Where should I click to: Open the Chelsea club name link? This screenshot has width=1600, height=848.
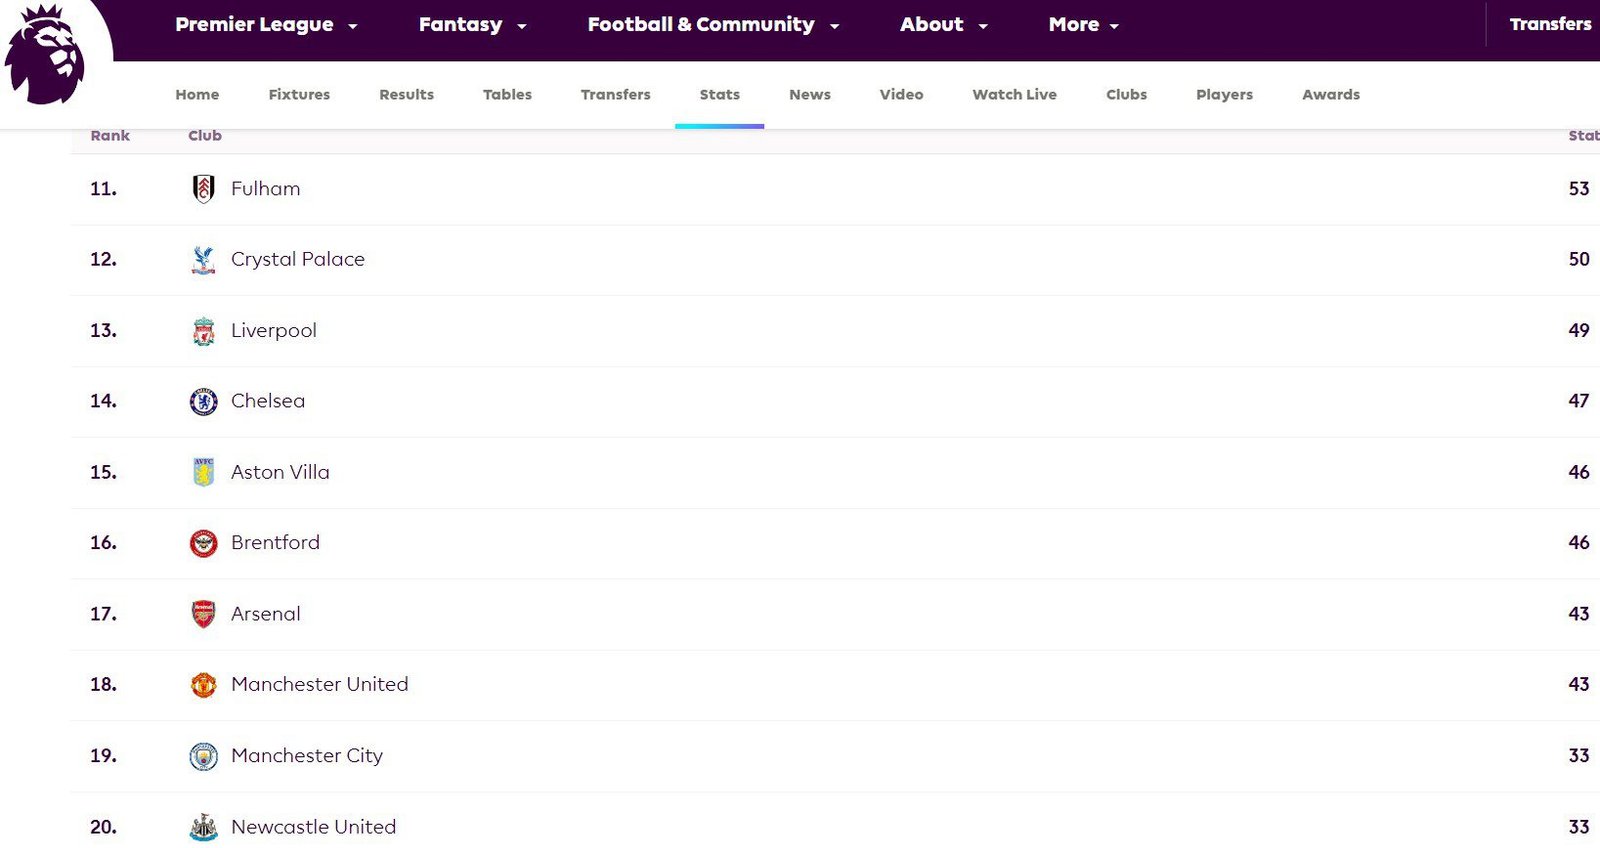tap(268, 401)
